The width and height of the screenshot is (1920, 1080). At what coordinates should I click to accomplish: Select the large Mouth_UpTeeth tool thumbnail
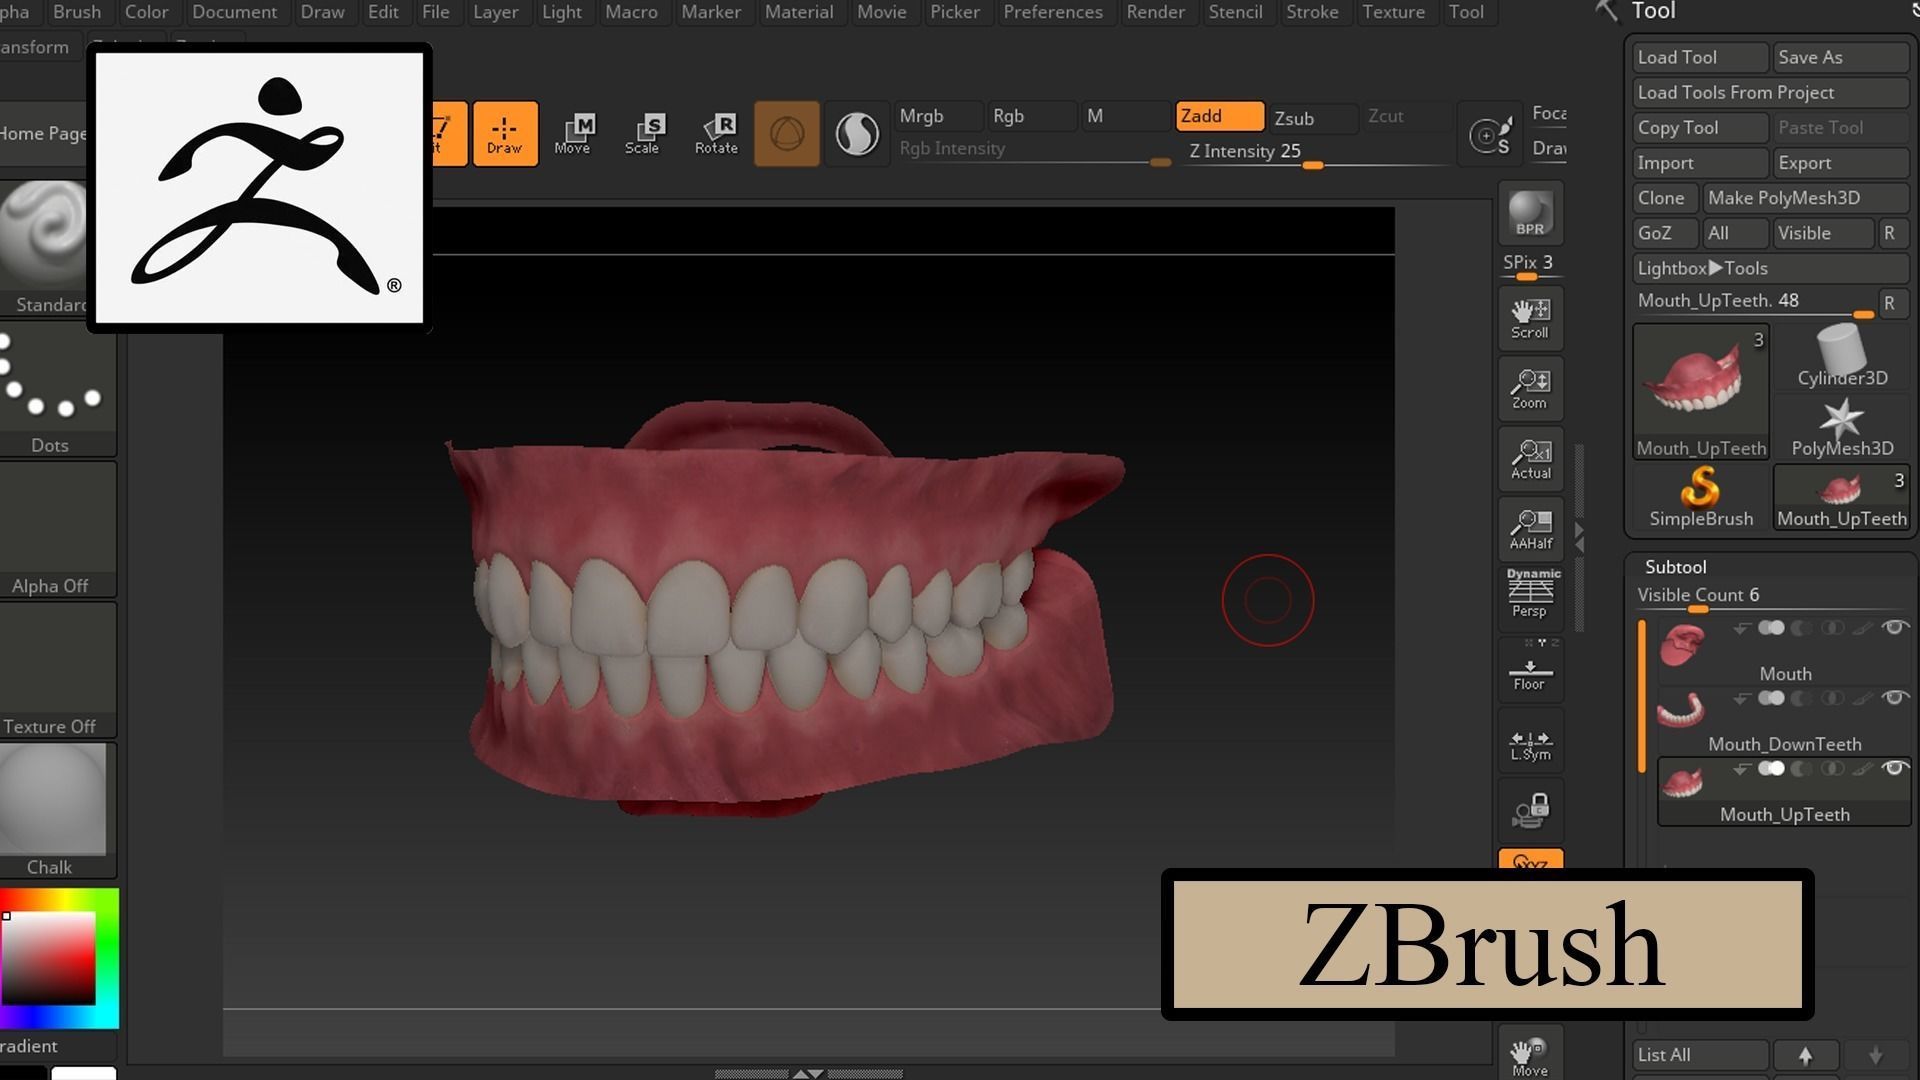click(1700, 391)
